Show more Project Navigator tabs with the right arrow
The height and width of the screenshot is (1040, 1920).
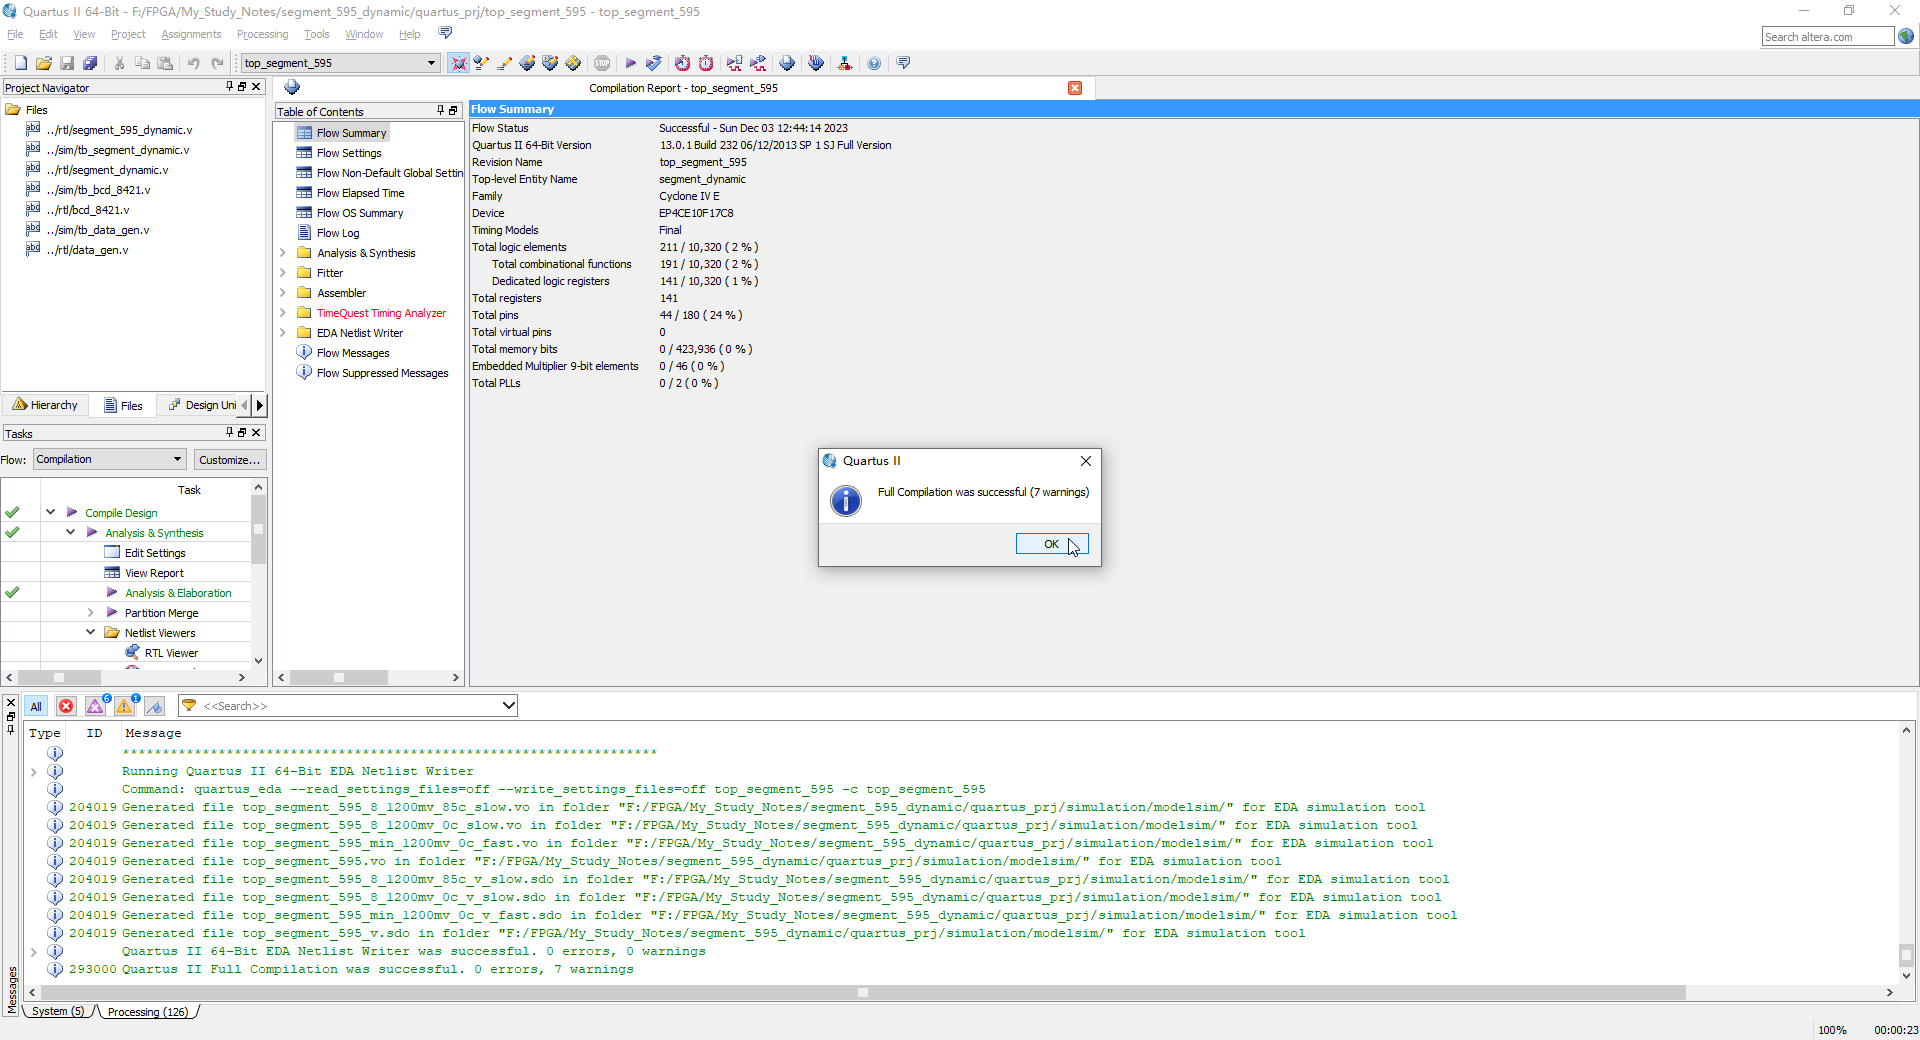(260, 405)
